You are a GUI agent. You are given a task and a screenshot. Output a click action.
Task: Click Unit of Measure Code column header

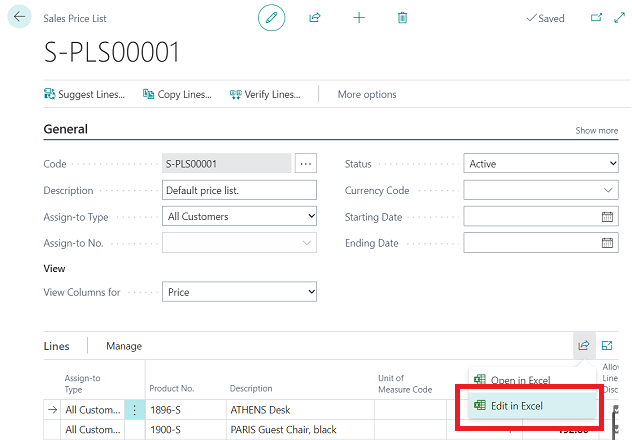coord(405,384)
